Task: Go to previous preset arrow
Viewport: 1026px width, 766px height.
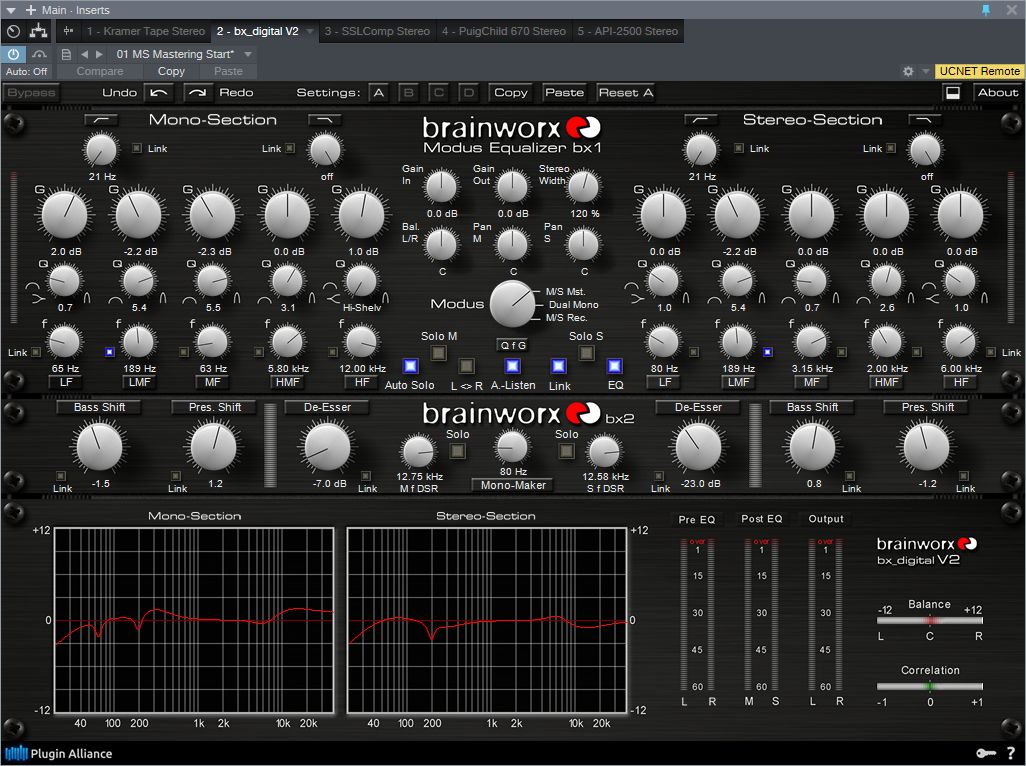Action: point(84,54)
